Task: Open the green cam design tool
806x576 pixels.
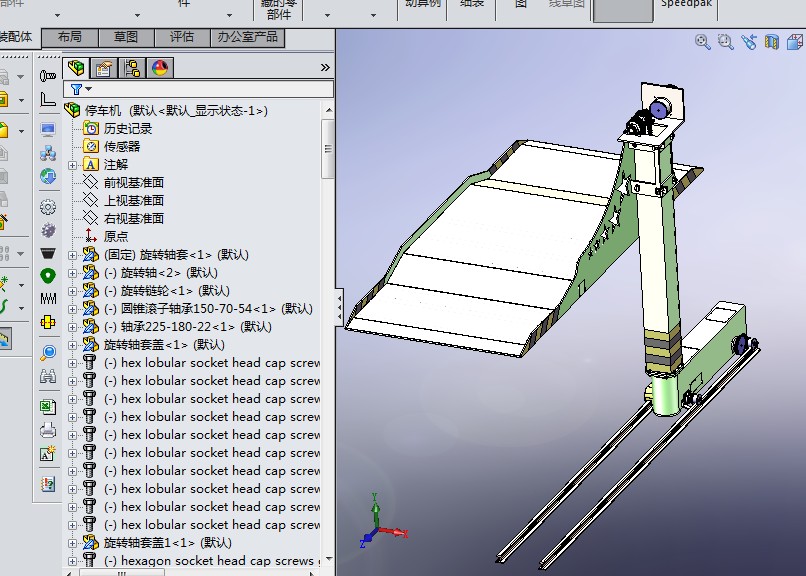Action: [48, 276]
